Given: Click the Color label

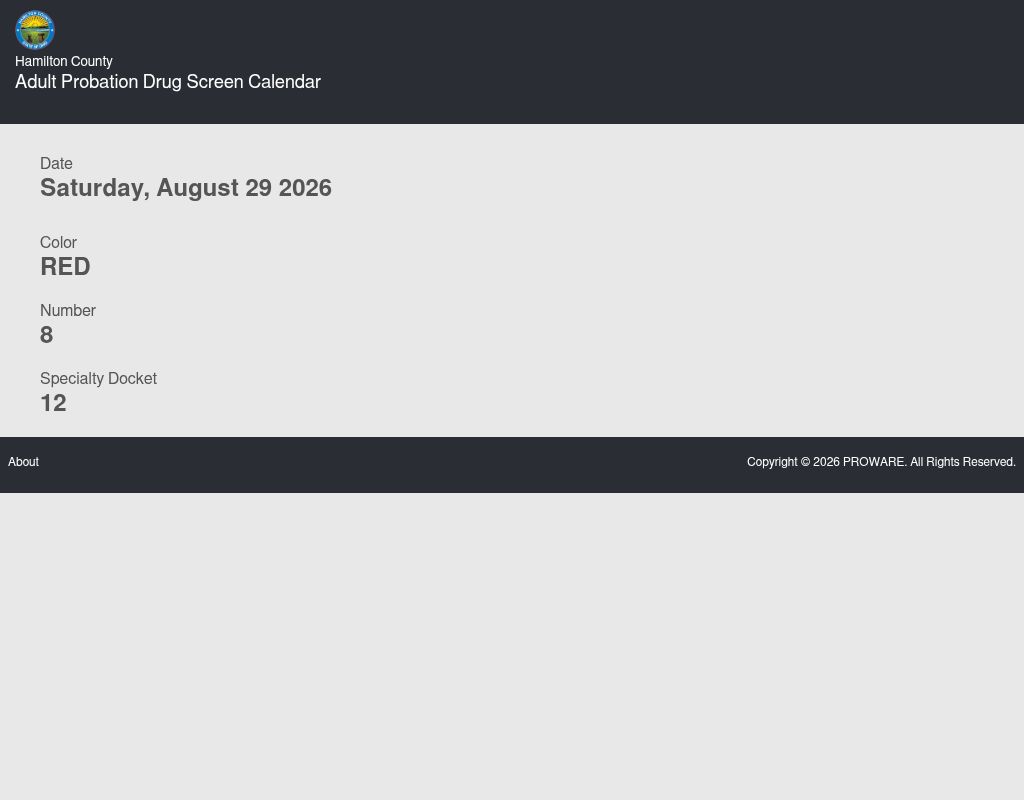Looking at the screenshot, I should tap(58, 242).
